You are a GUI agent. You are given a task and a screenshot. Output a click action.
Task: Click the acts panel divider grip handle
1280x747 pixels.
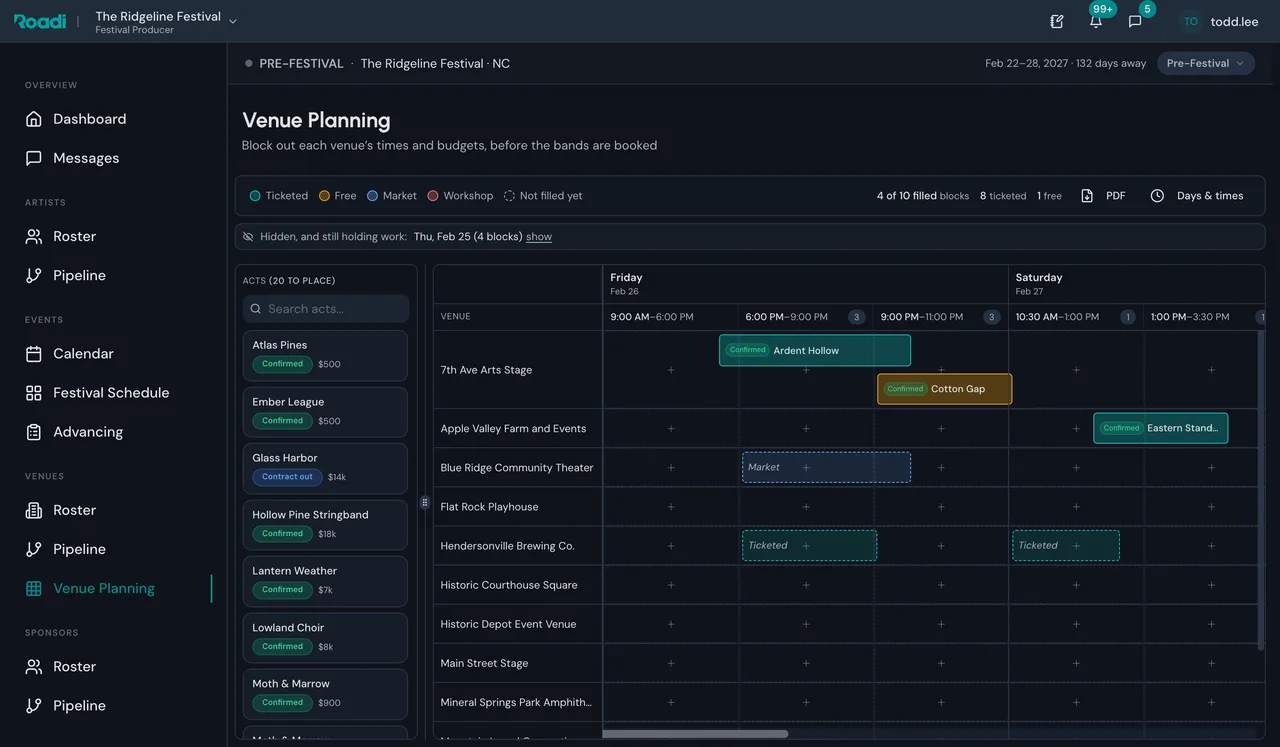click(x=425, y=502)
